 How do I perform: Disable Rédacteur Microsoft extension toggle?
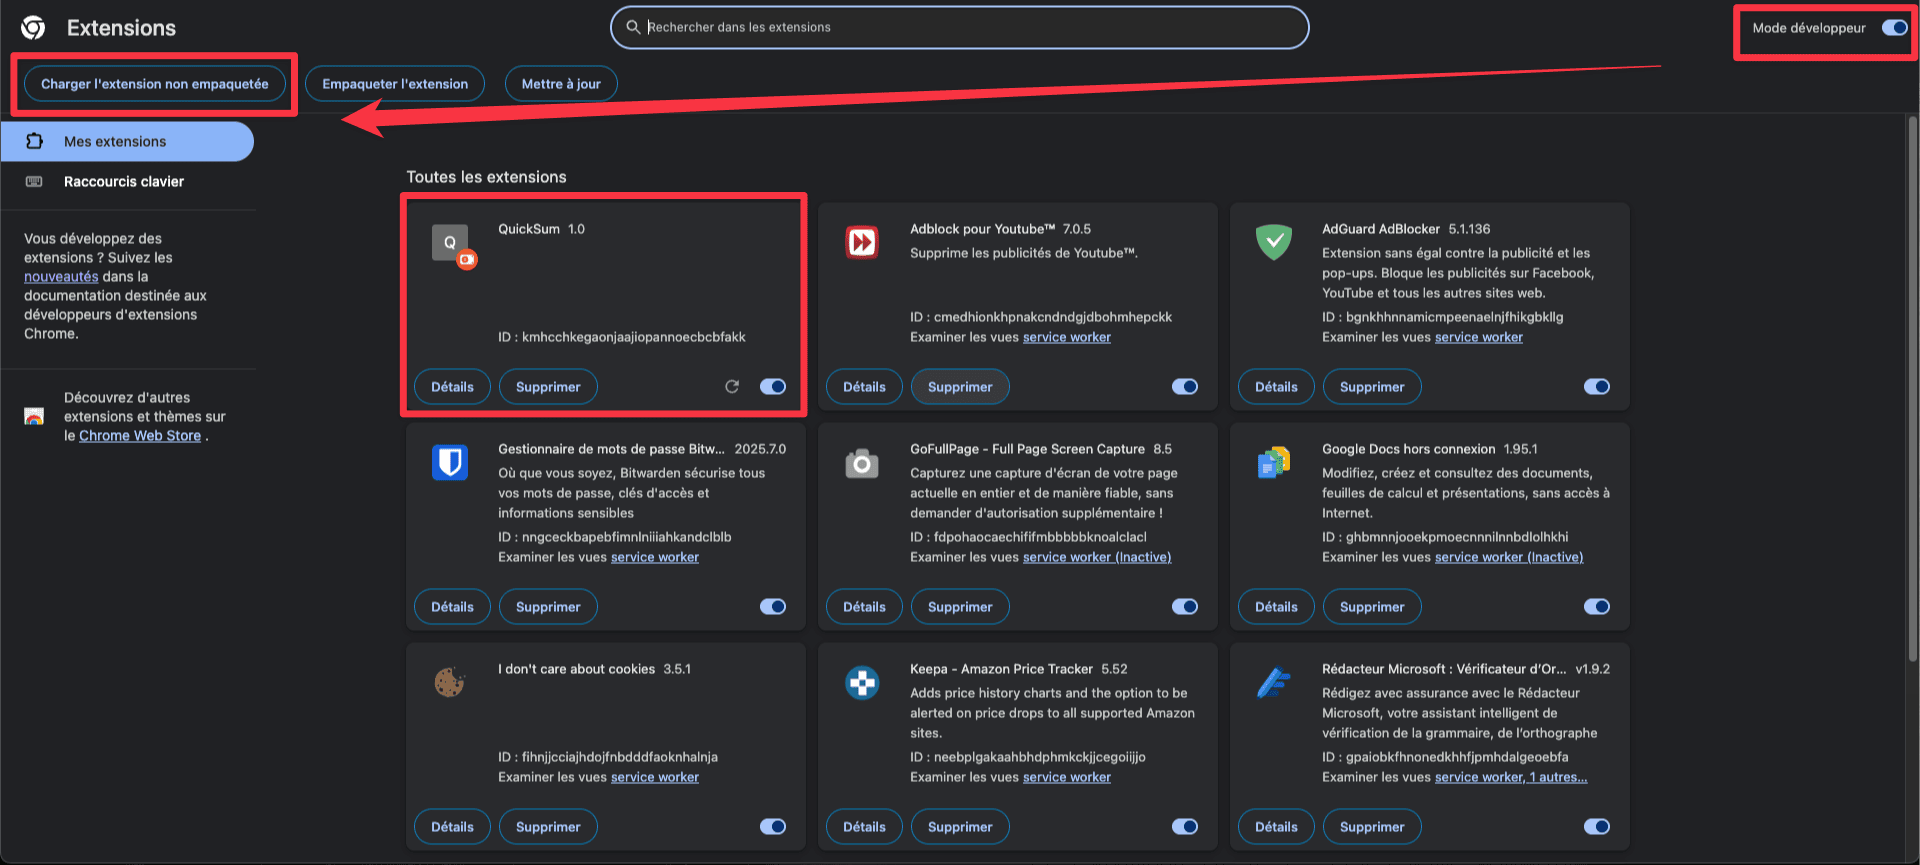pyautogui.click(x=1597, y=827)
